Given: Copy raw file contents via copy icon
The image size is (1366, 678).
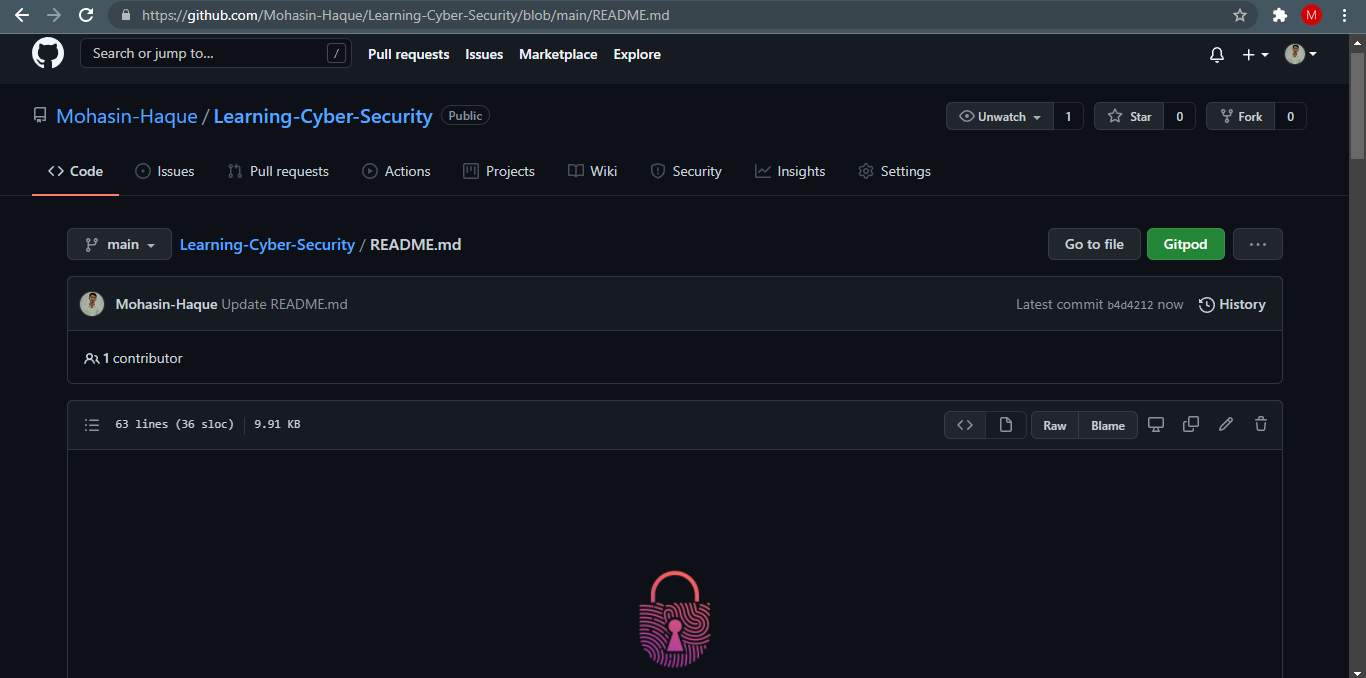Looking at the screenshot, I should pos(1190,424).
